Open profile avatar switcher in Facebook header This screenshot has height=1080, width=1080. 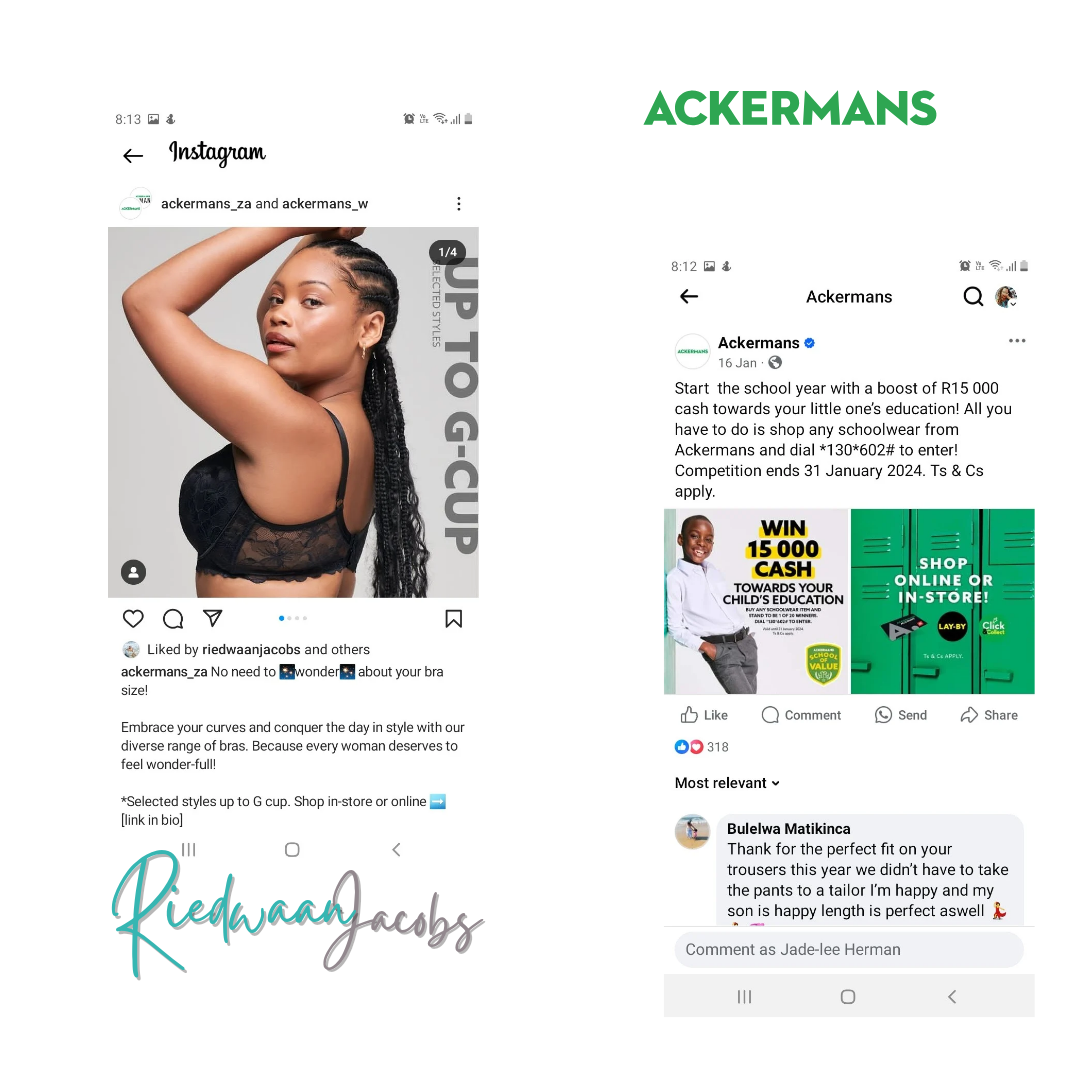[x=1006, y=297]
